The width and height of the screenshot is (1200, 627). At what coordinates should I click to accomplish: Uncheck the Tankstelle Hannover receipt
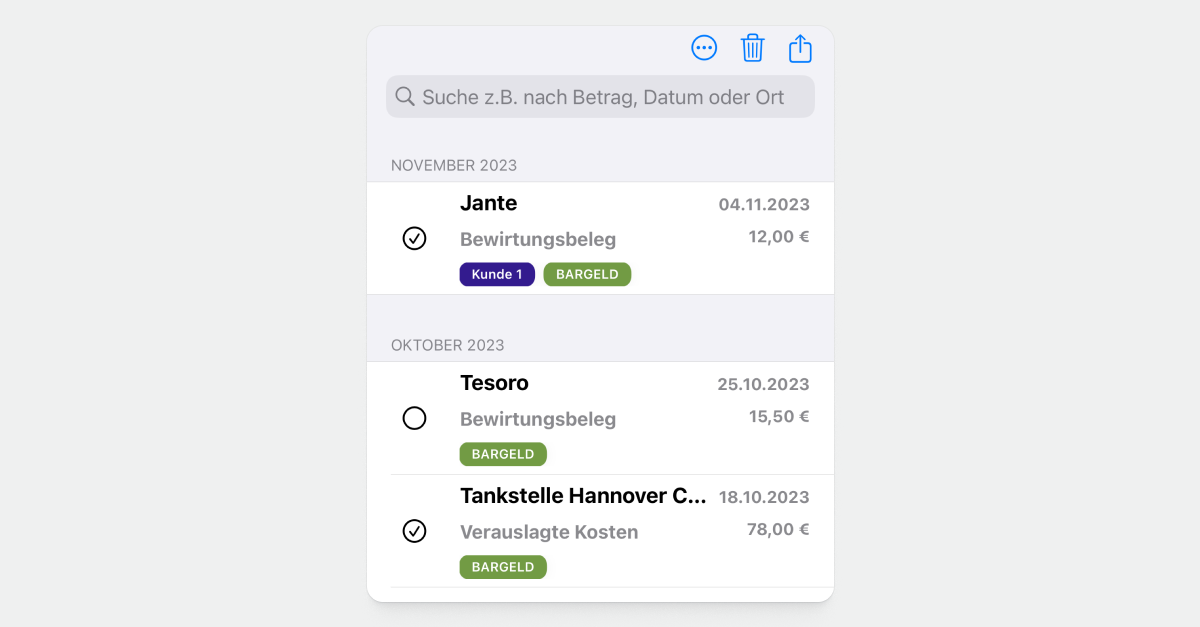(414, 531)
